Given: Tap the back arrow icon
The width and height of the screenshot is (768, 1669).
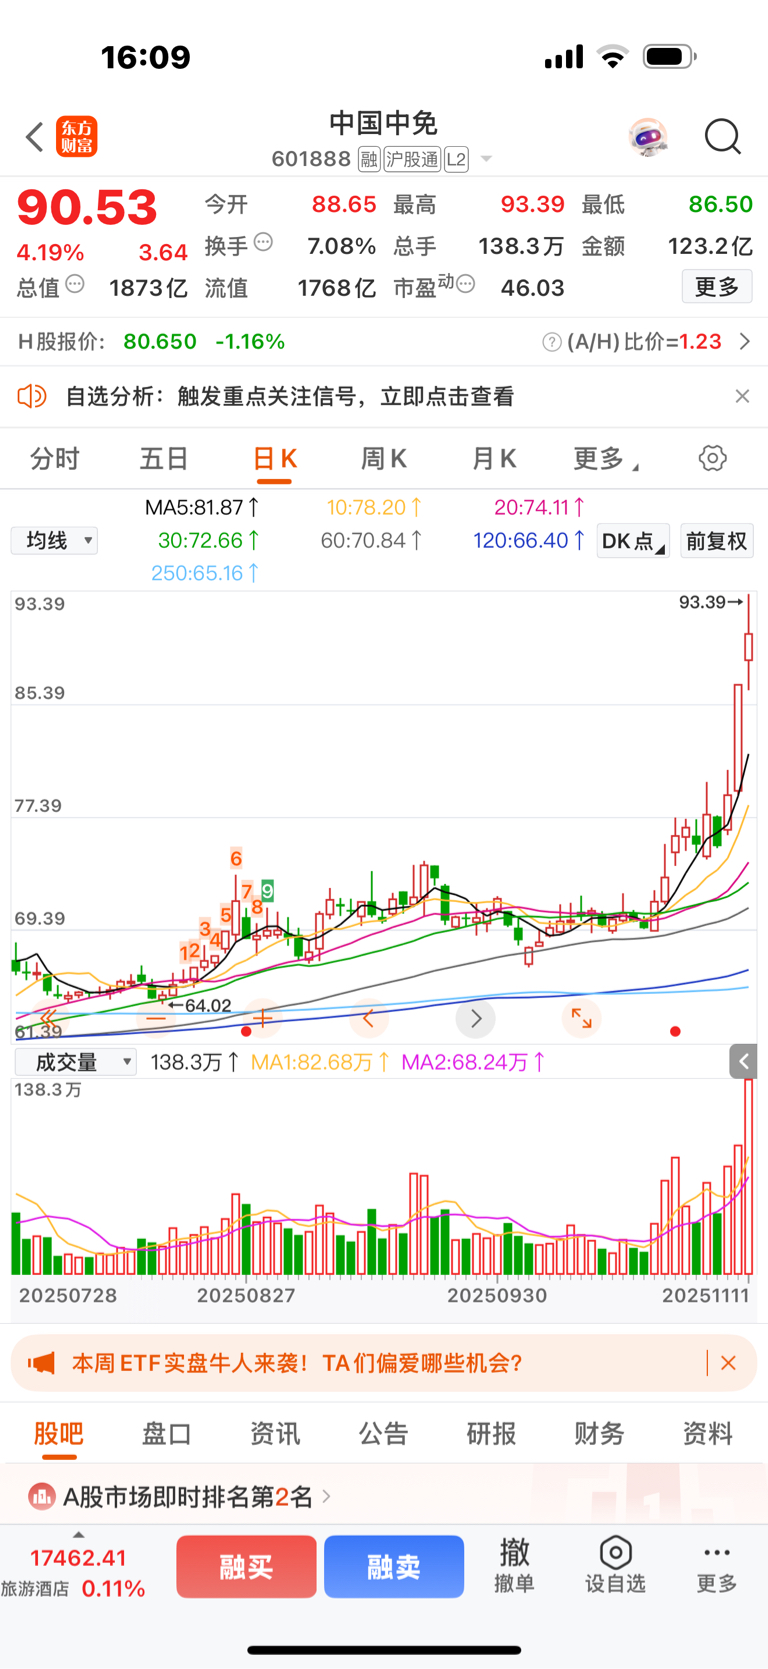Looking at the screenshot, I should (35, 137).
